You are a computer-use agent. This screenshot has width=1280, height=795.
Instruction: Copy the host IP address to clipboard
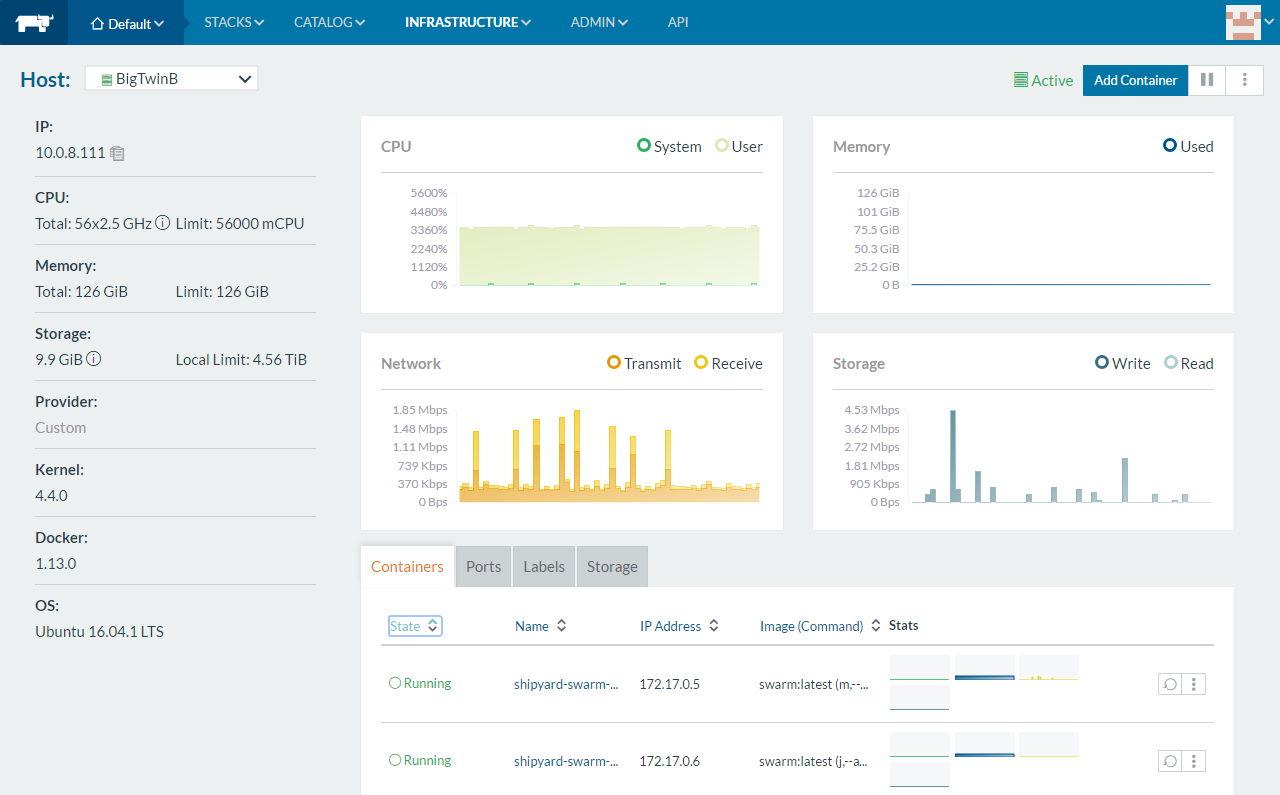118,153
